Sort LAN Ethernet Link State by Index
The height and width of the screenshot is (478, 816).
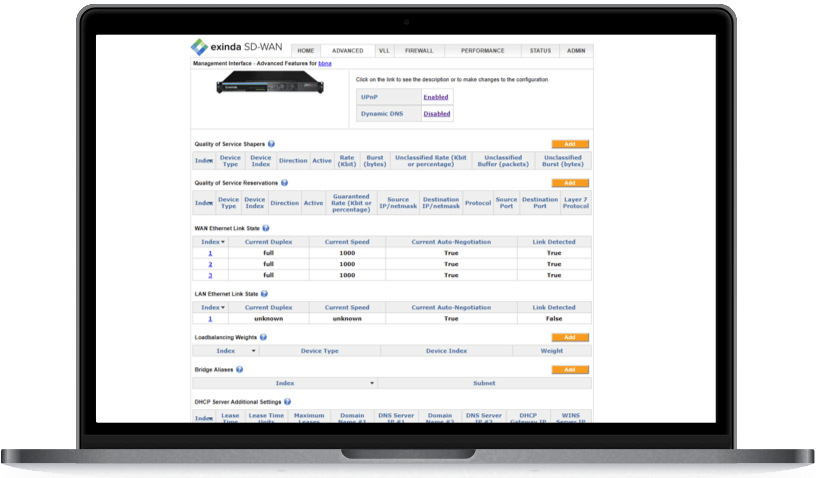[x=213, y=307]
